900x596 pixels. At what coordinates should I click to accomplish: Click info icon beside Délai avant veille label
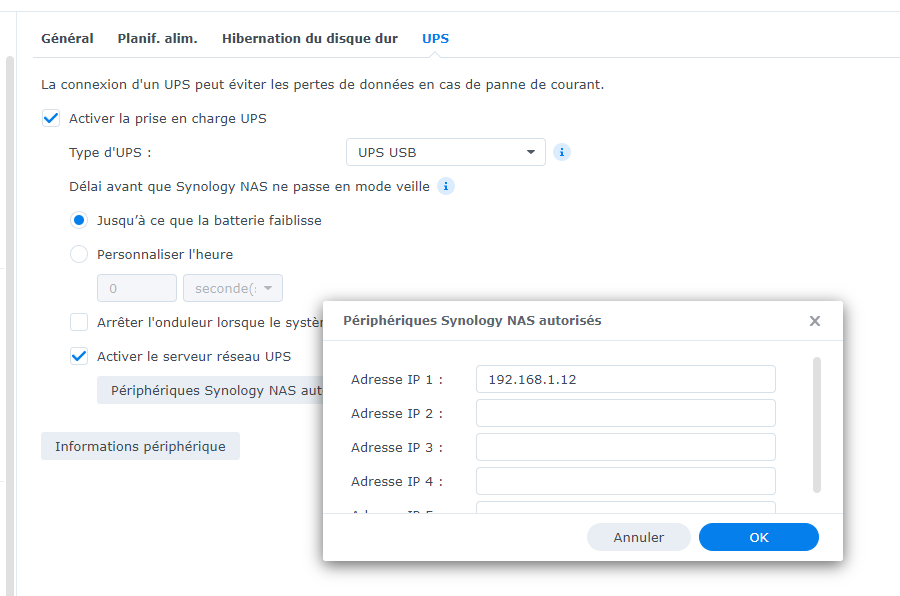[x=446, y=186]
